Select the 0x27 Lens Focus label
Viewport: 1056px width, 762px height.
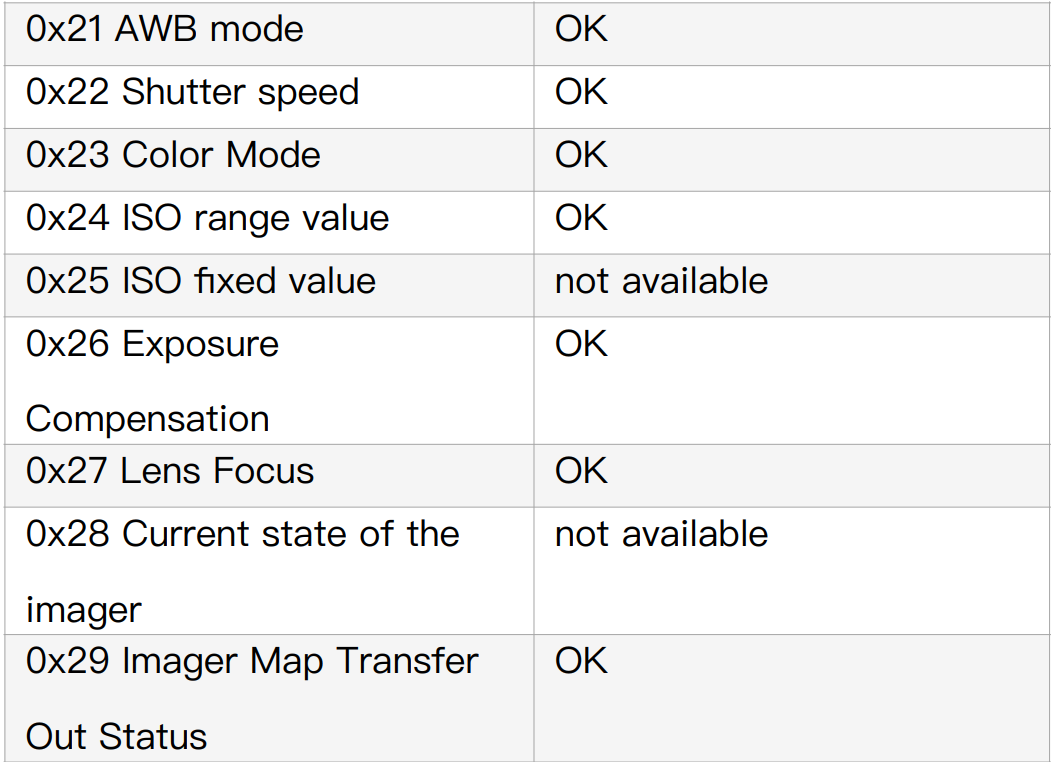[x=170, y=471]
